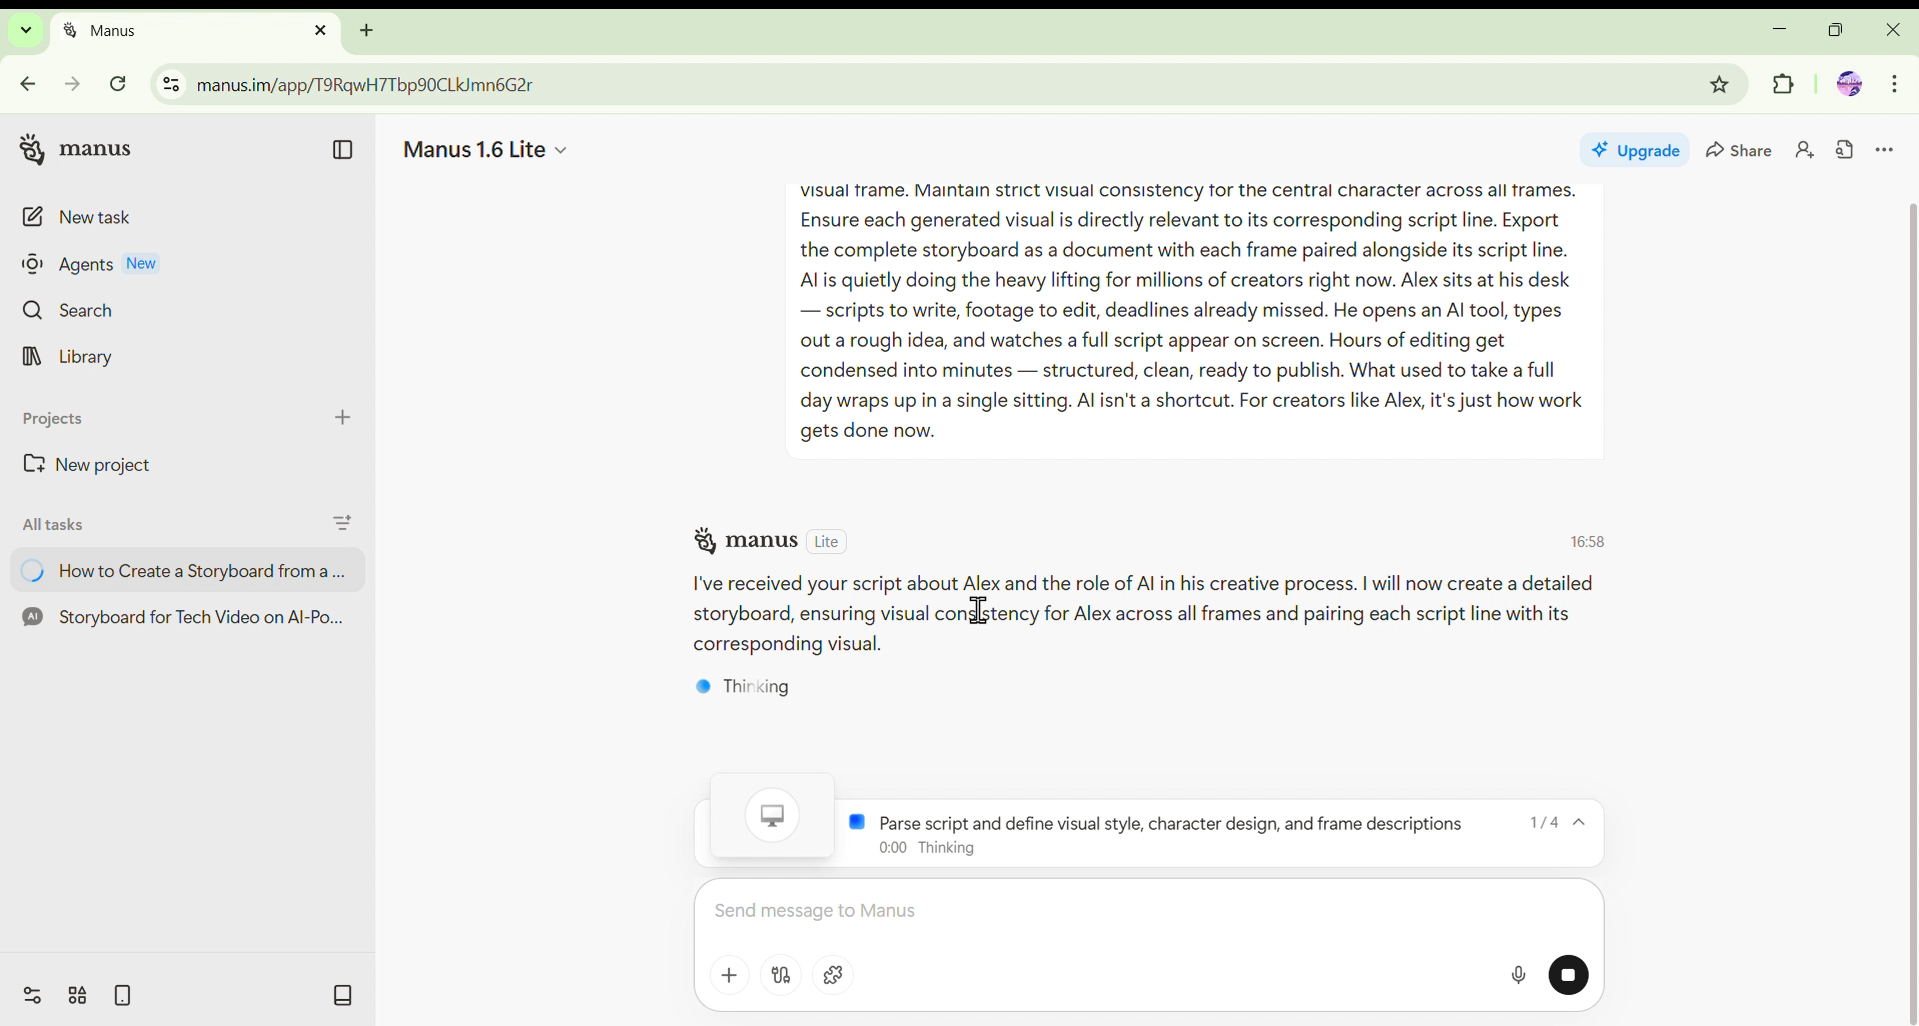Screen dimensions: 1919x1026
Task: Focus the 'Send message to Manus' input field
Action: click(x=1148, y=912)
